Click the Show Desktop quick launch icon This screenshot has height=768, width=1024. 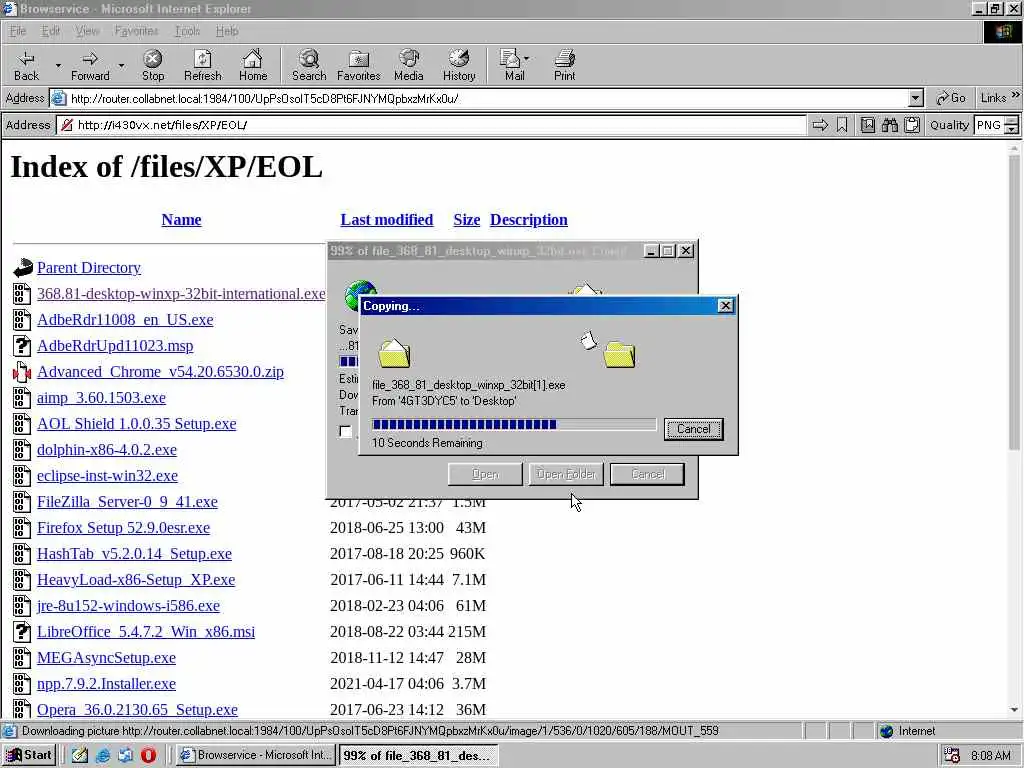80,755
